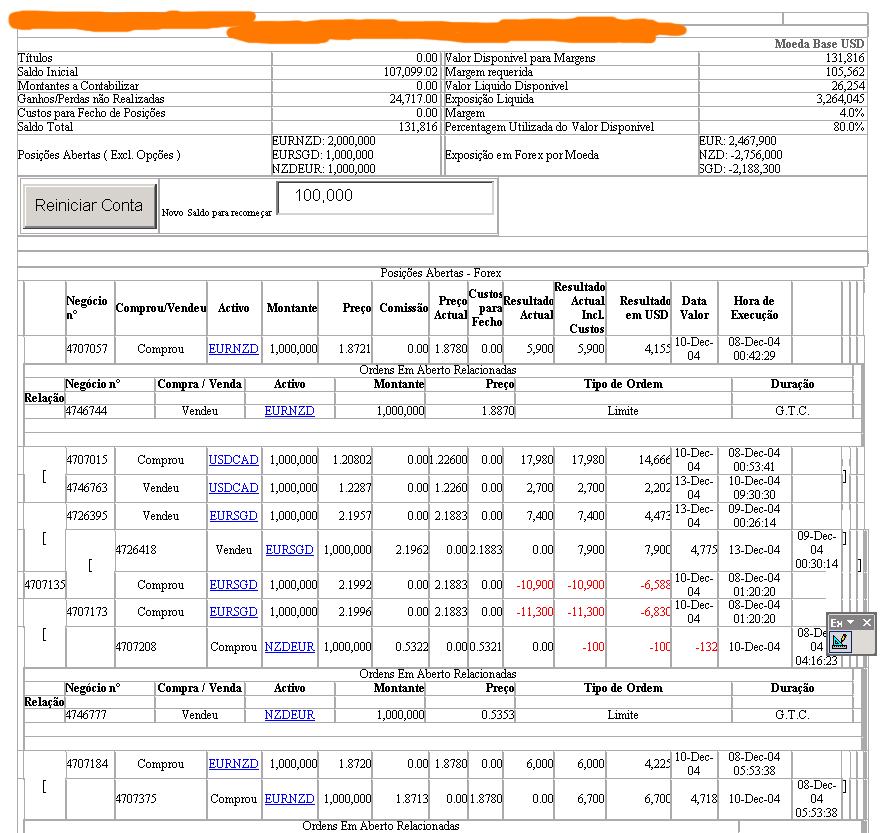Select open position 'NZDEUR: 1,000,000'
Image resolution: width=893 pixels, height=833 pixels.
323,169
